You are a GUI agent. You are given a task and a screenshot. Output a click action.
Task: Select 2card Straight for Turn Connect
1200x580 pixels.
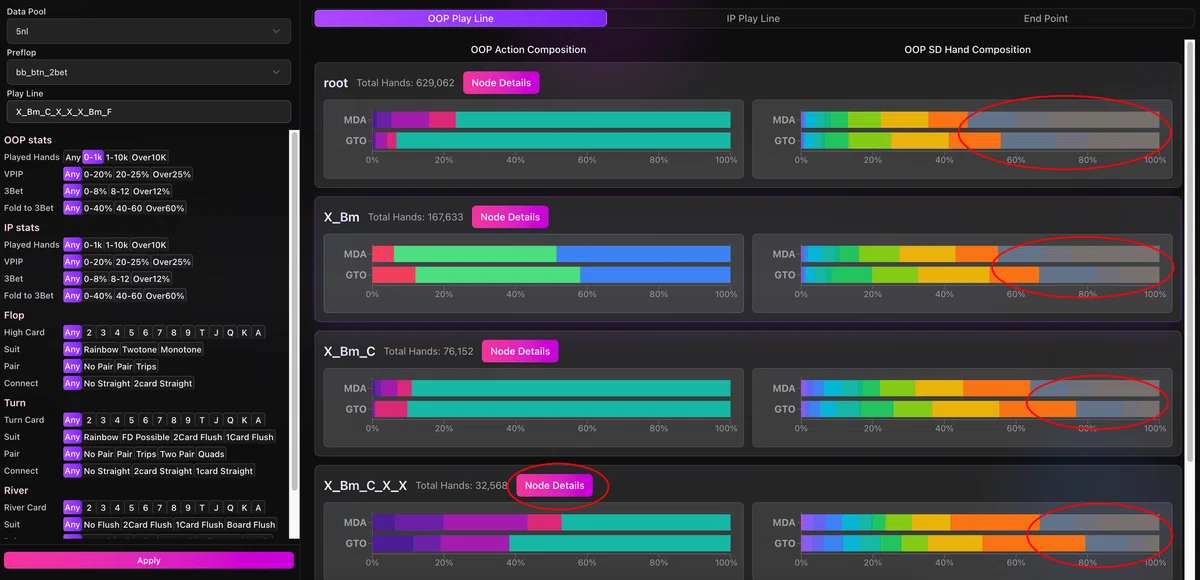point(163,472)
